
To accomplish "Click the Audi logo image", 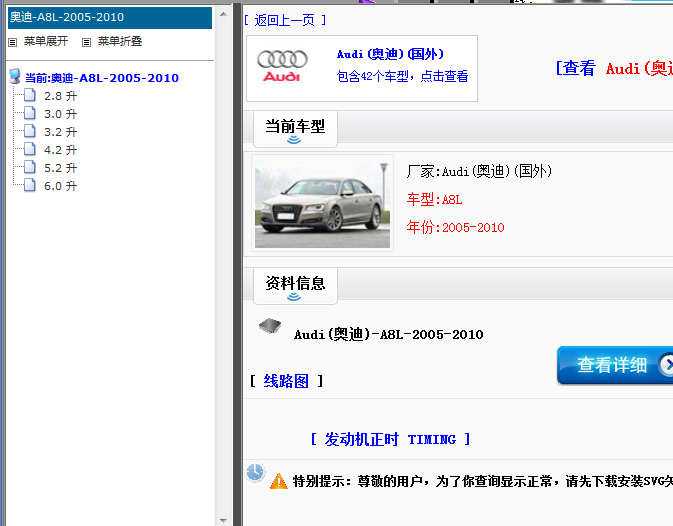I will tap(282, 65).
